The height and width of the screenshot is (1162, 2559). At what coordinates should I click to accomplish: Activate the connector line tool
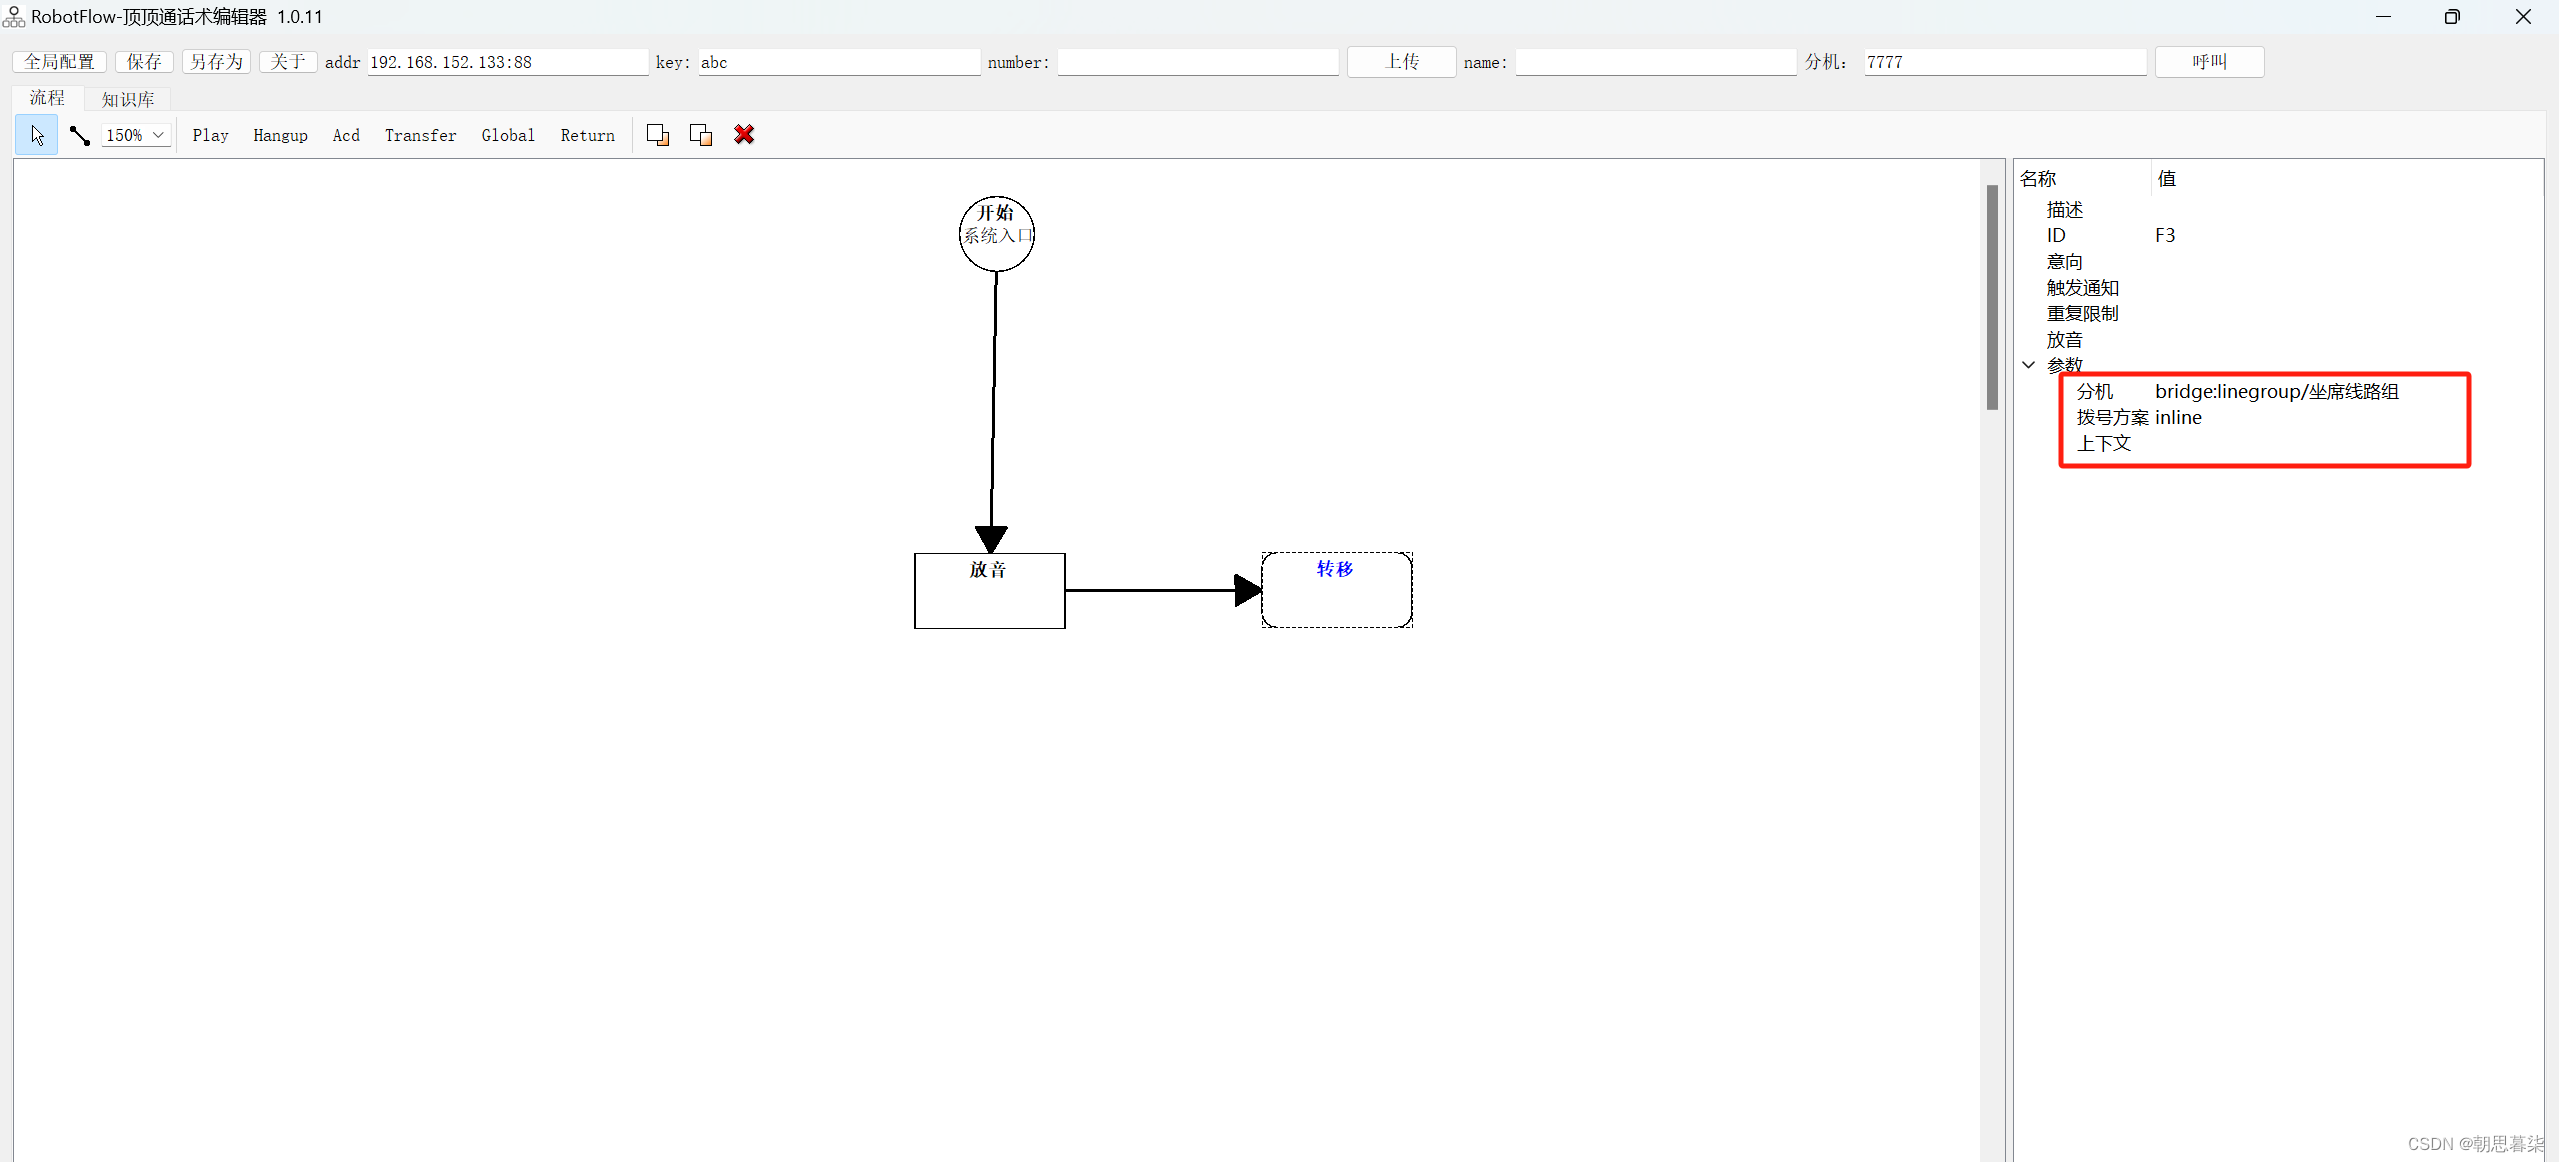coord(80,135)
